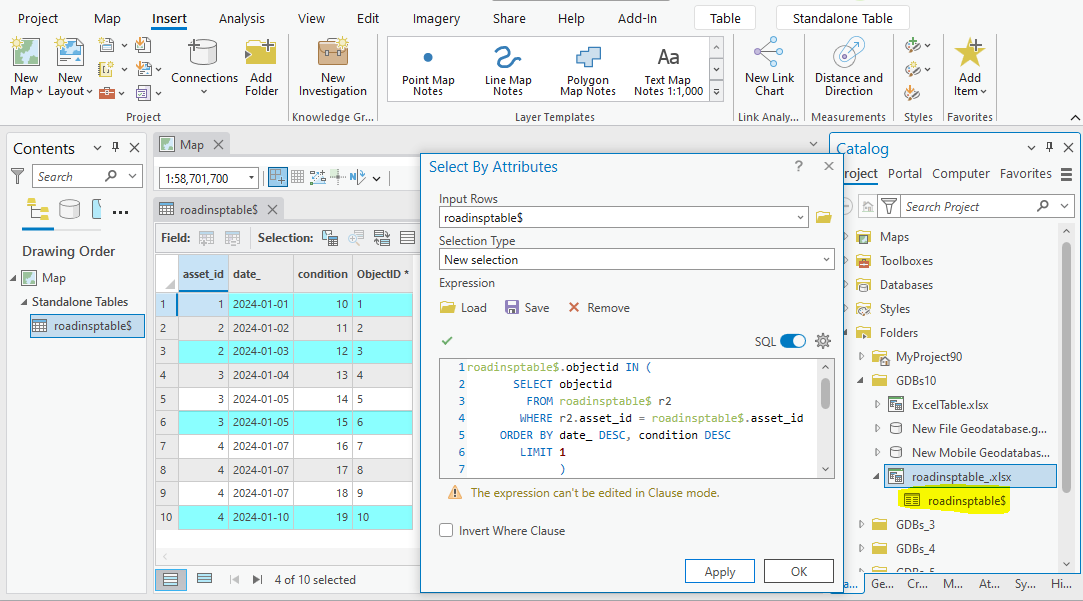Expand the Databases node in Catalog

[846, 285]
